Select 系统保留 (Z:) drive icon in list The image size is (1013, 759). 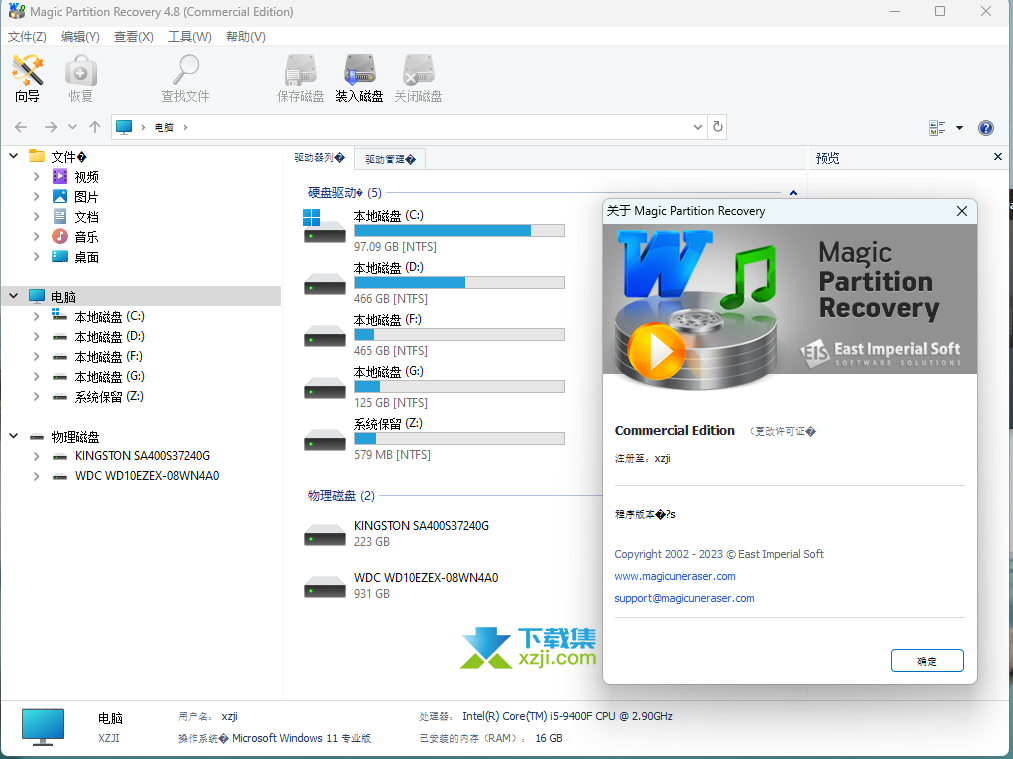(x=324, y=439)
